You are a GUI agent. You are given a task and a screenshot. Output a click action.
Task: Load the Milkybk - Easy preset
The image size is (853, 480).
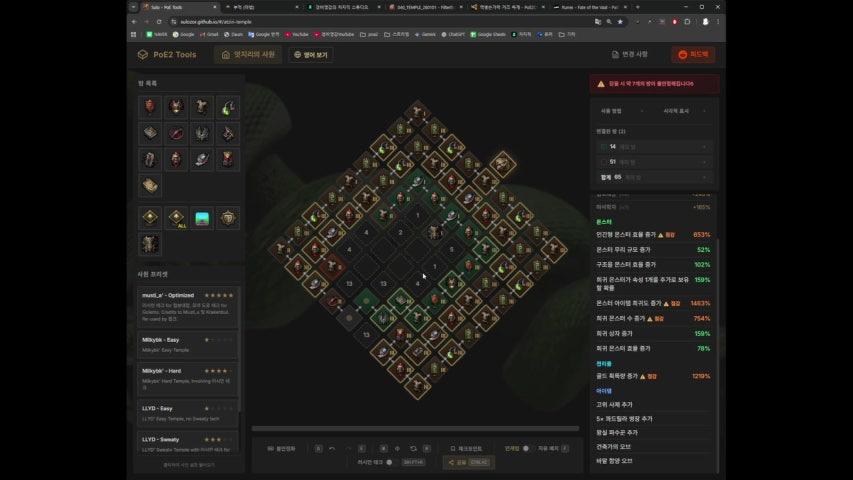pyautogui.click(x=188, y=344)
